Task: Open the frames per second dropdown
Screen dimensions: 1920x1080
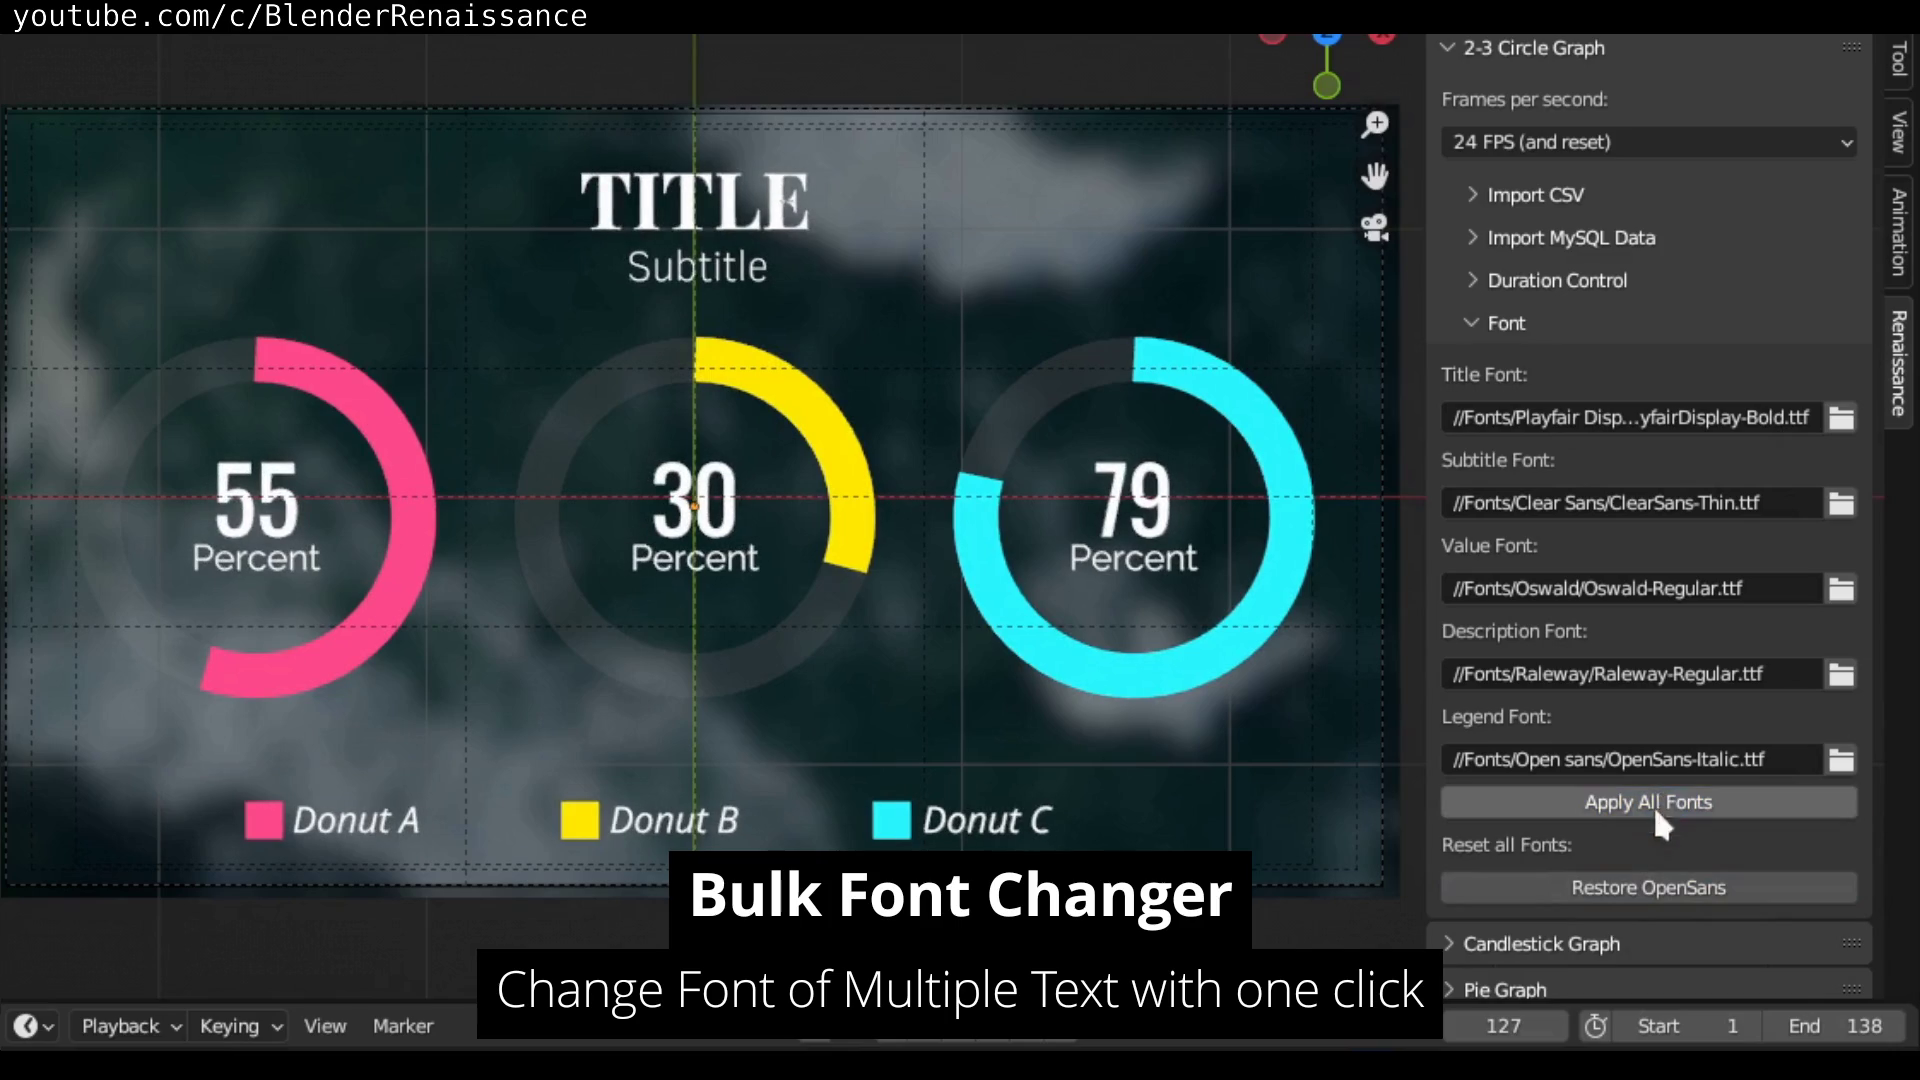Action: 1648,142
